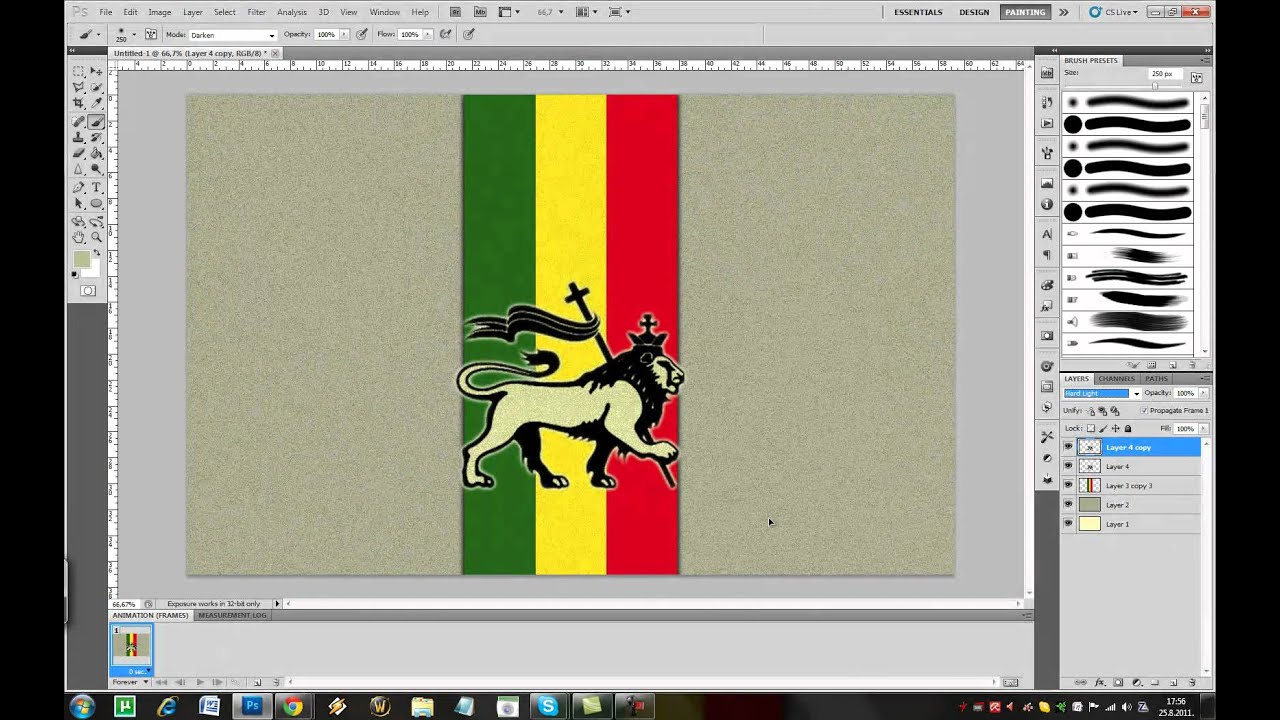The height and width of the screenshot is (720, 1280).
Task: Open the Layer menu
Action: click(193, 12)
